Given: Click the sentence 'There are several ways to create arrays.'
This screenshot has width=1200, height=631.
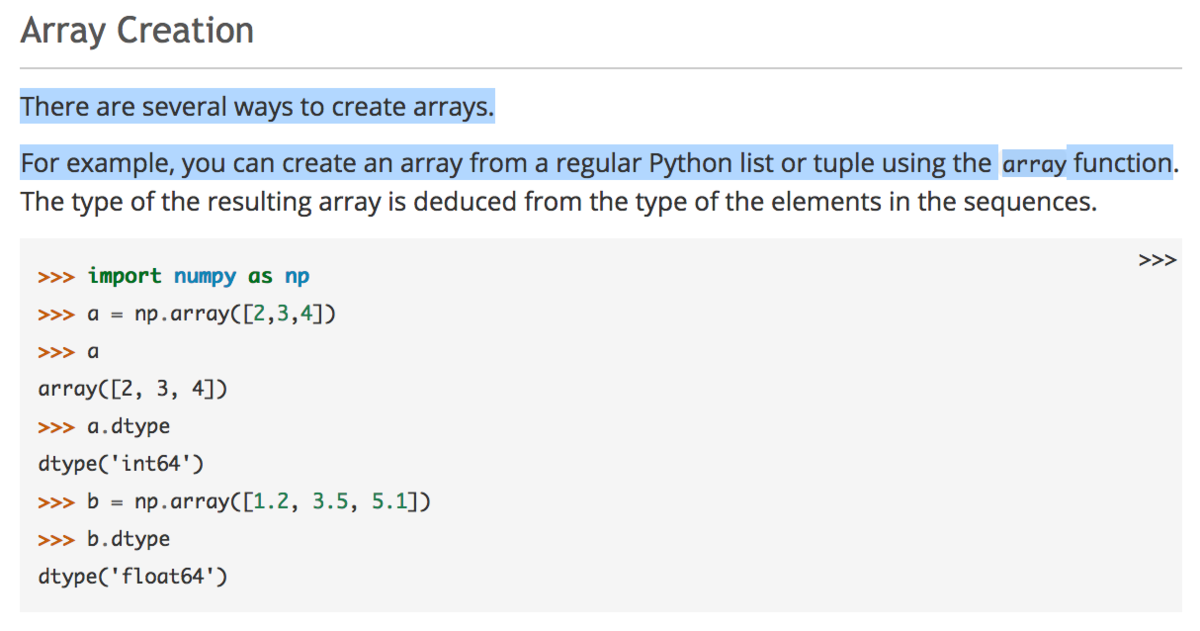Looking at the screenshot, I should click(x=257, y=106).
